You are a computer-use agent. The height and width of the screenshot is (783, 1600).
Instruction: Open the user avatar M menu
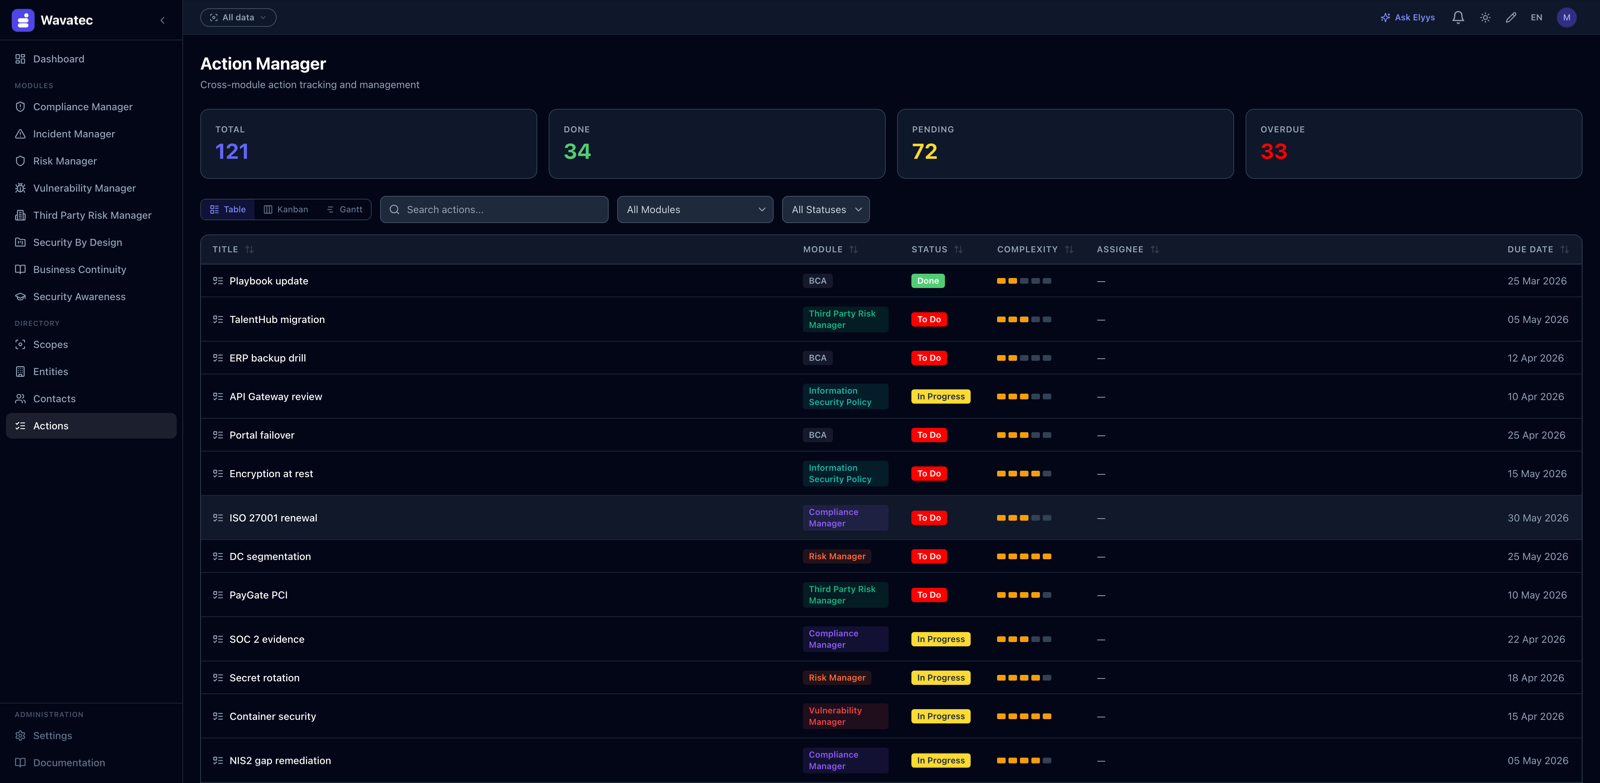(1567, 17)
